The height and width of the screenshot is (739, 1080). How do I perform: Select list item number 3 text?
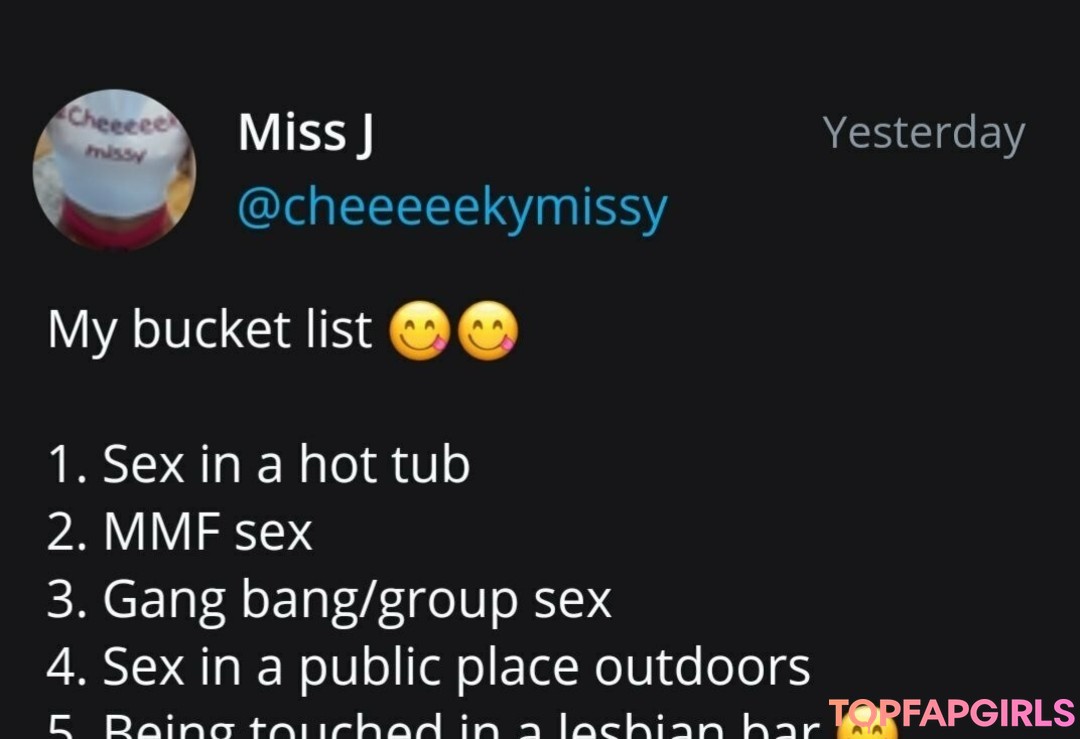point(329,601)
